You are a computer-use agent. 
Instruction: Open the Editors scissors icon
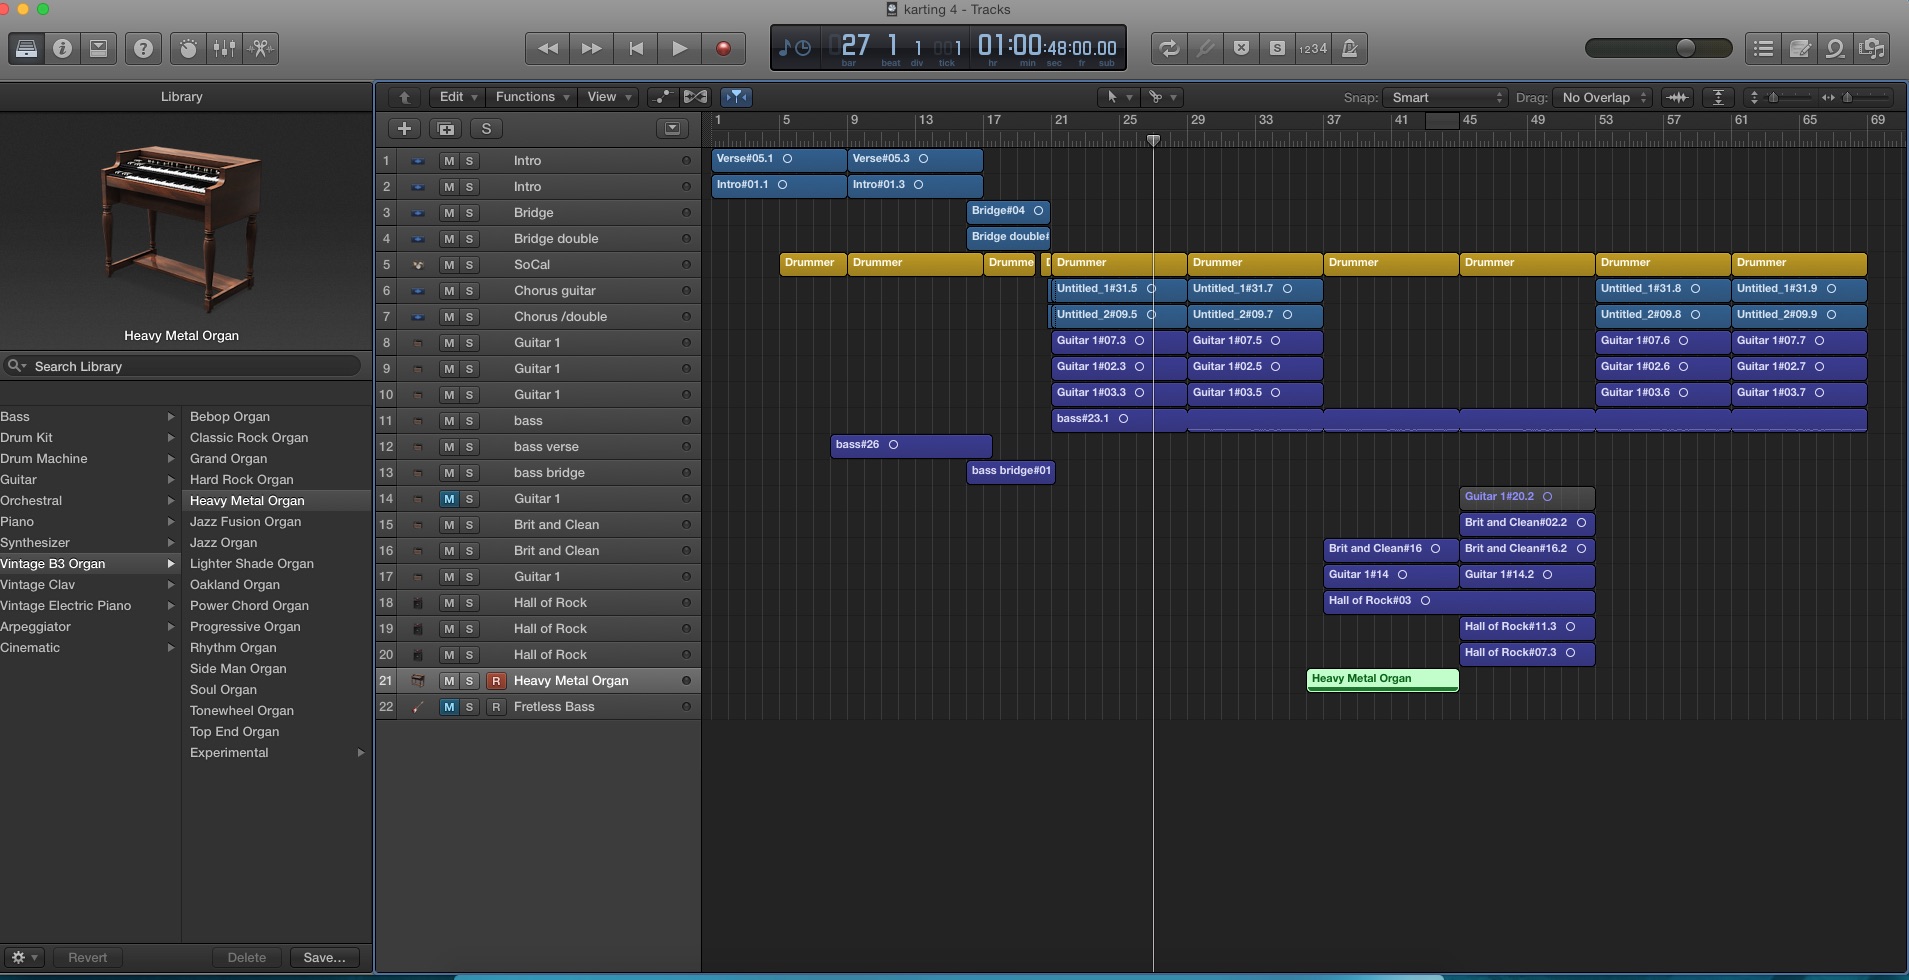pos(260,48)
